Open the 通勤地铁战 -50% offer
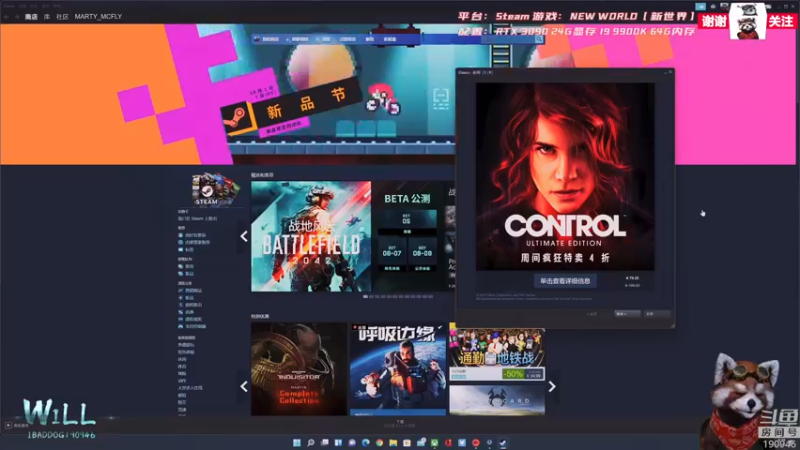The width and height of the screenshot is (800, 450). 497,352
